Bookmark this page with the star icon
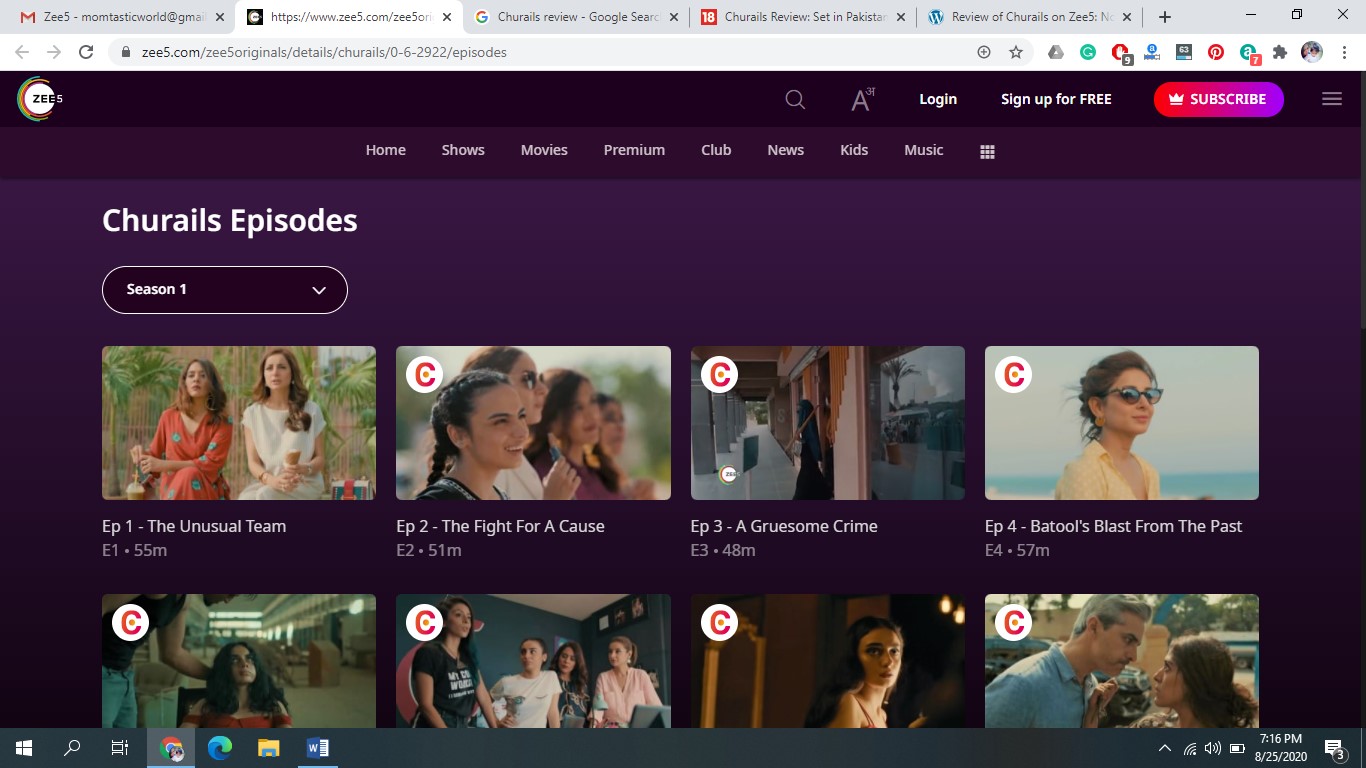The width and height of the screenshot is (1366, 768). pos(1016,52)
